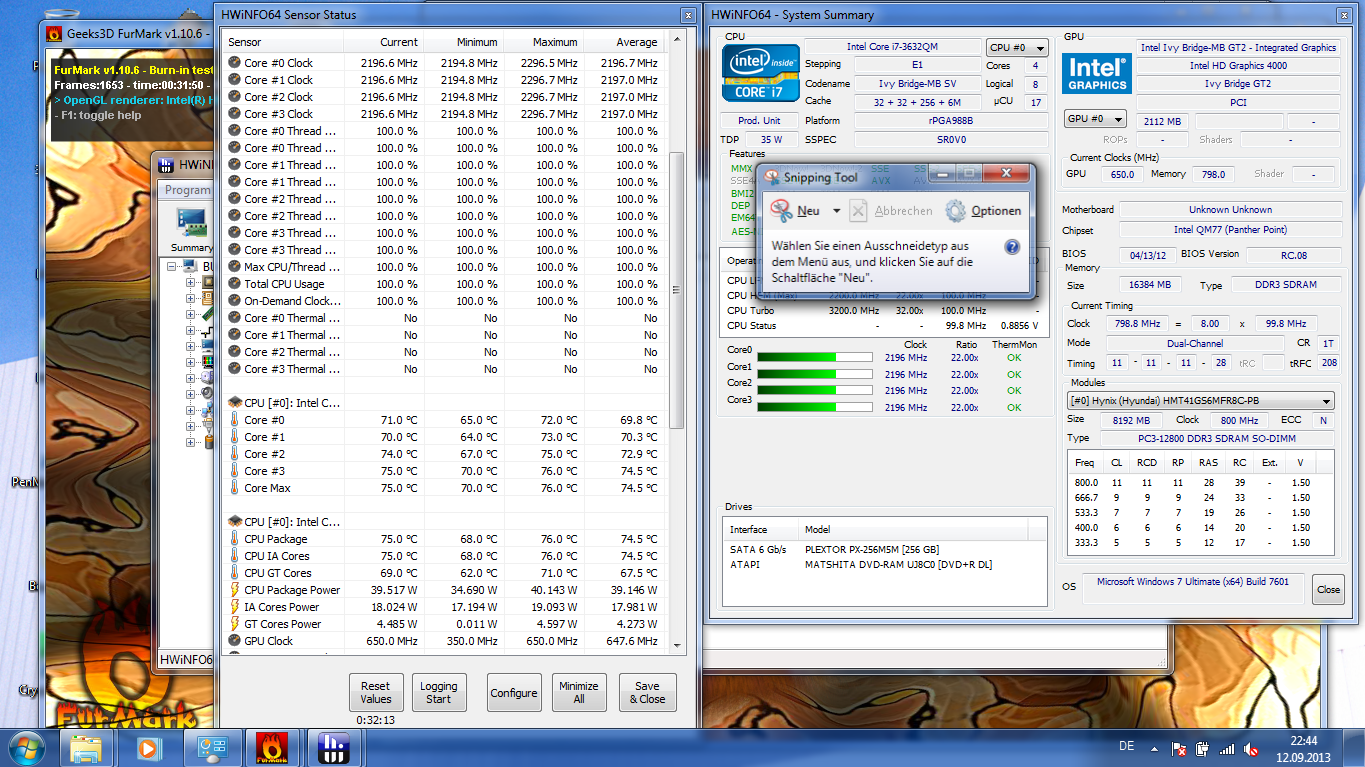Click the DE language indicator
Viewport: 1365px width, 767px height.
[x=1126, y=747]
